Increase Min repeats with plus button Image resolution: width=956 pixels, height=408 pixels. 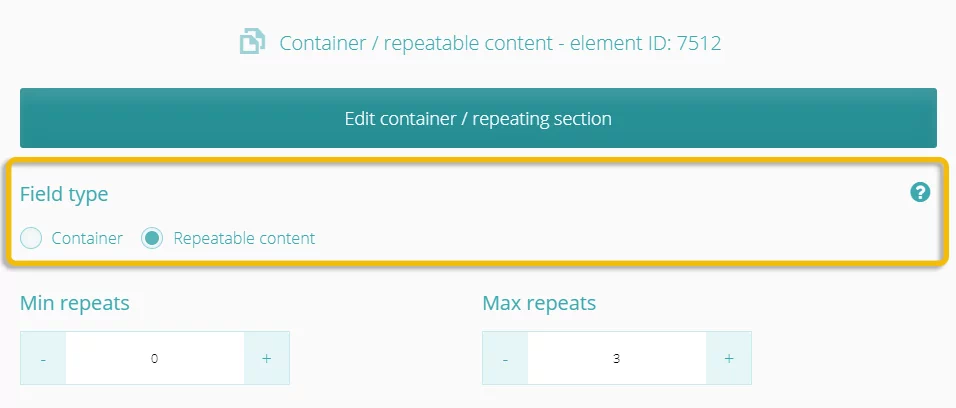click(266, 359)
